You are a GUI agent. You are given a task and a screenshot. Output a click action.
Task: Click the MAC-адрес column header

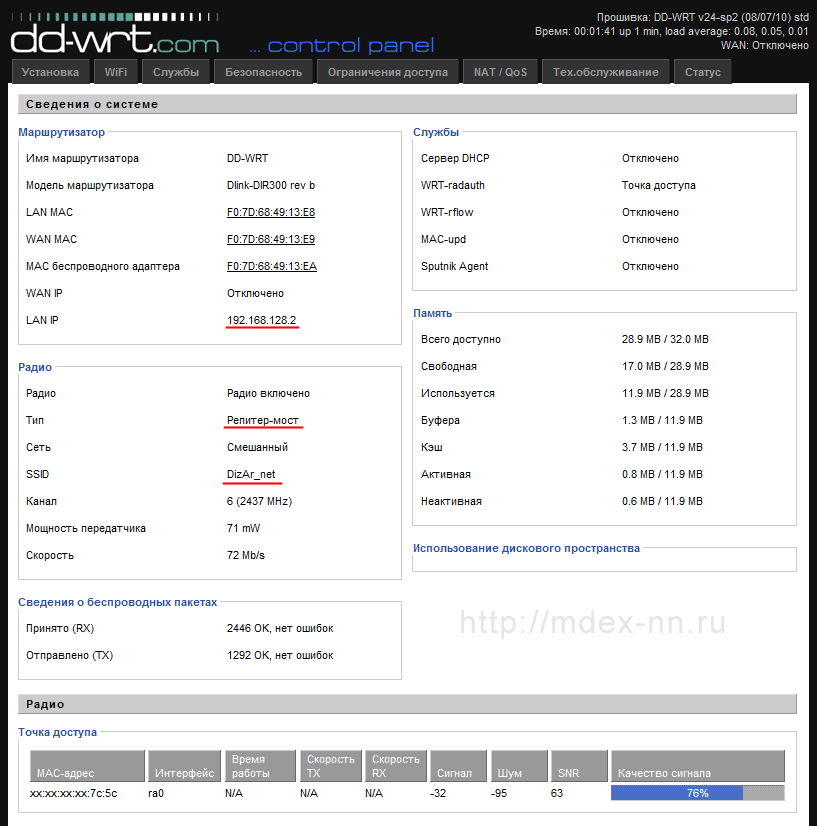87,766
